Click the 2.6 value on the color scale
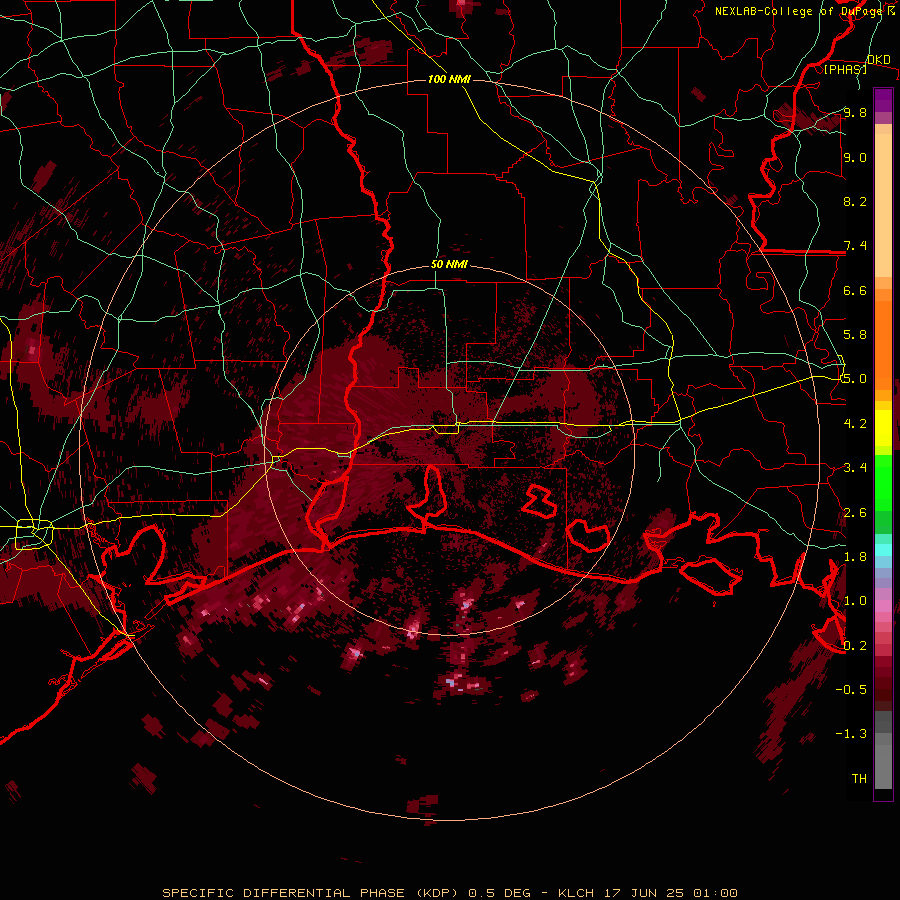The height and width of the screenshot is (900, 900). click(855, 513)
